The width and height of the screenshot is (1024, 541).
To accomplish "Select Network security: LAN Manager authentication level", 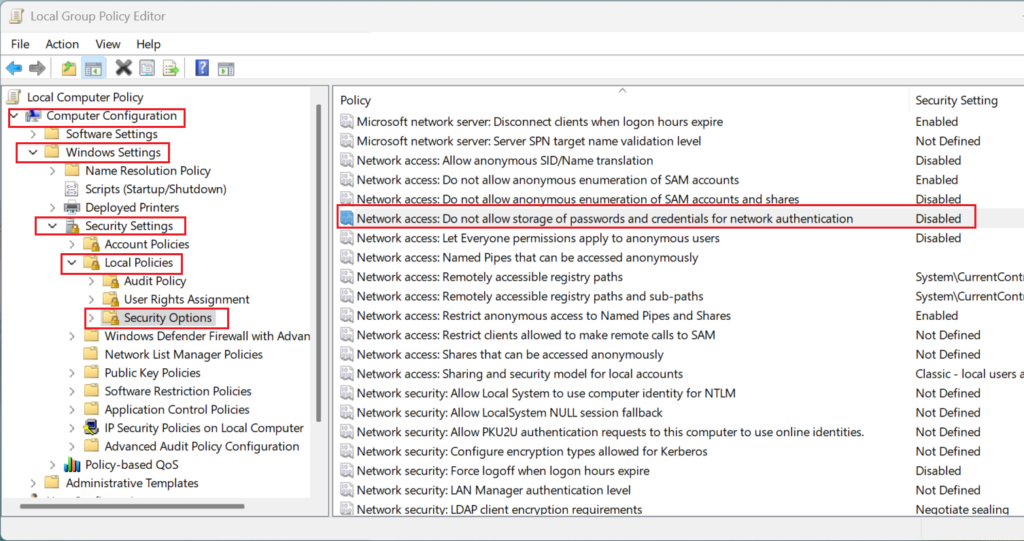I will tap(494, 490).
